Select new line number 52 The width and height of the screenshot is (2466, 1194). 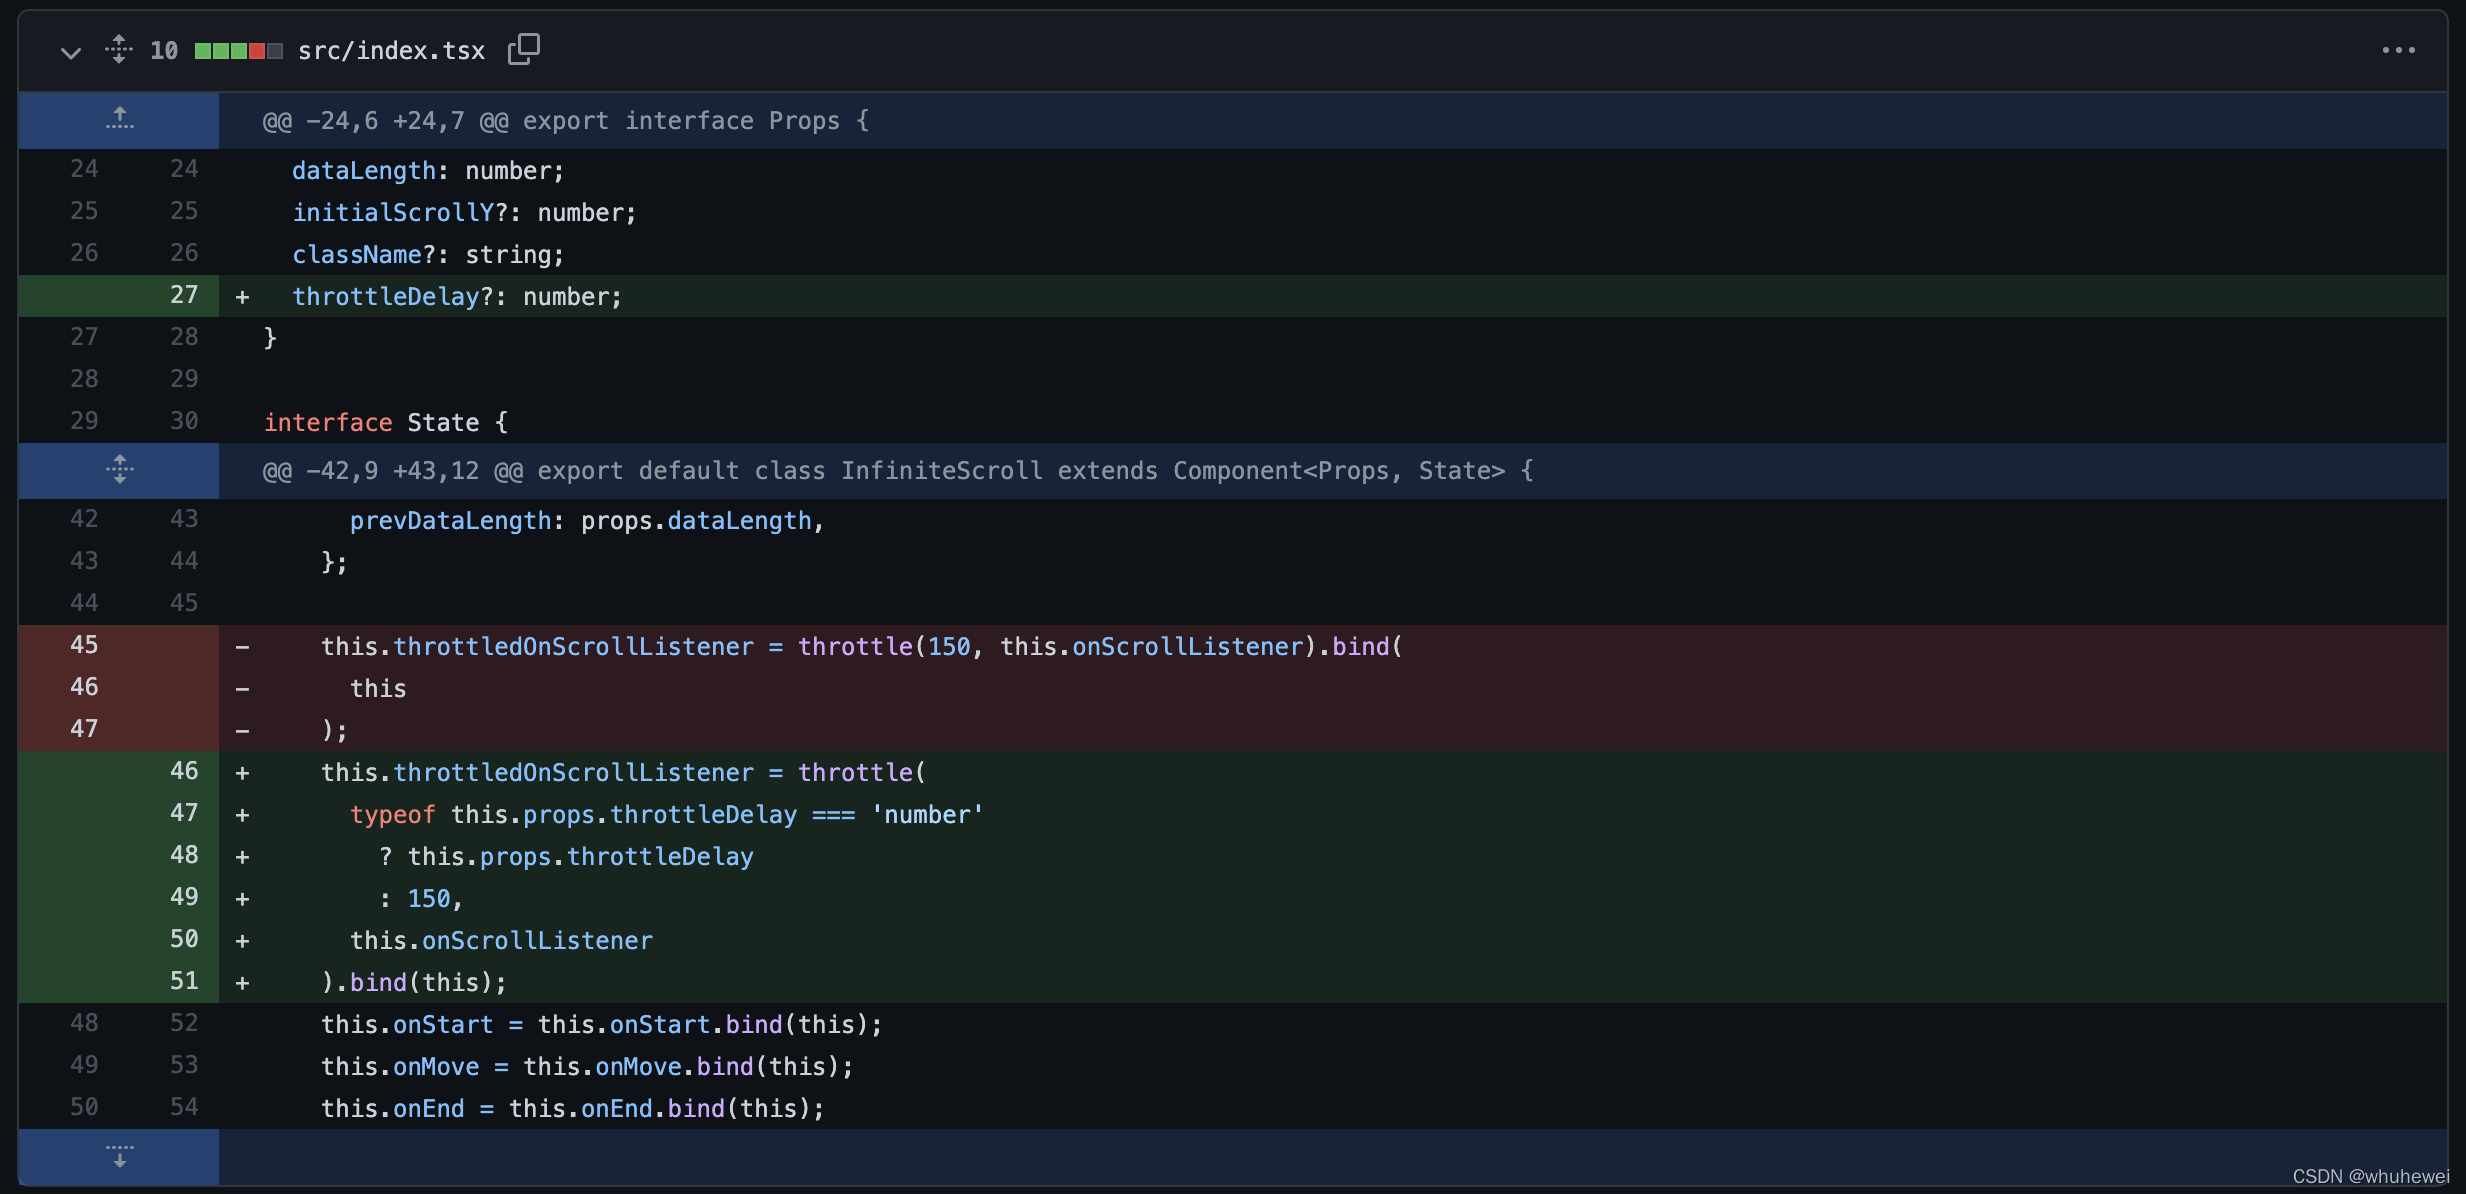tap(184, 1023)
